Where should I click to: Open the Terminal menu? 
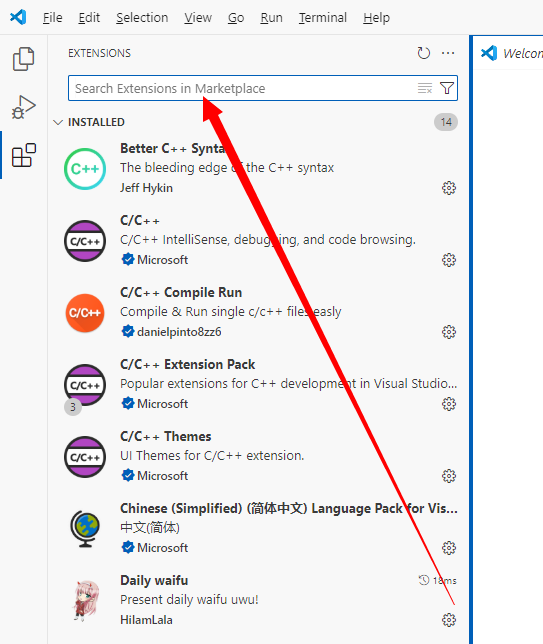(x=322, y=18)
